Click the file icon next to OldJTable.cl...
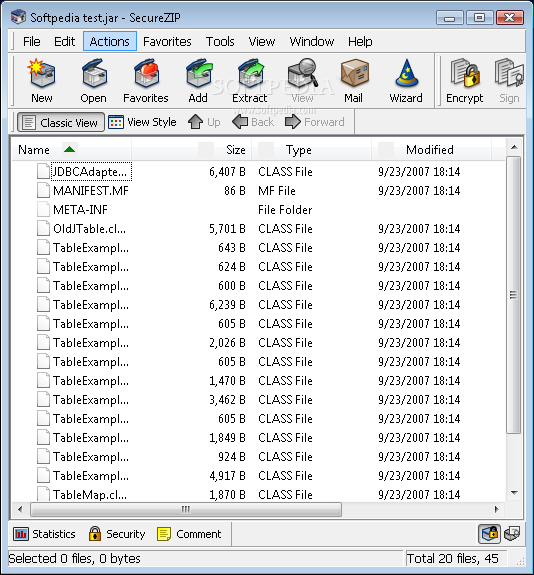534x575 pixels. [x=43, y=229]
